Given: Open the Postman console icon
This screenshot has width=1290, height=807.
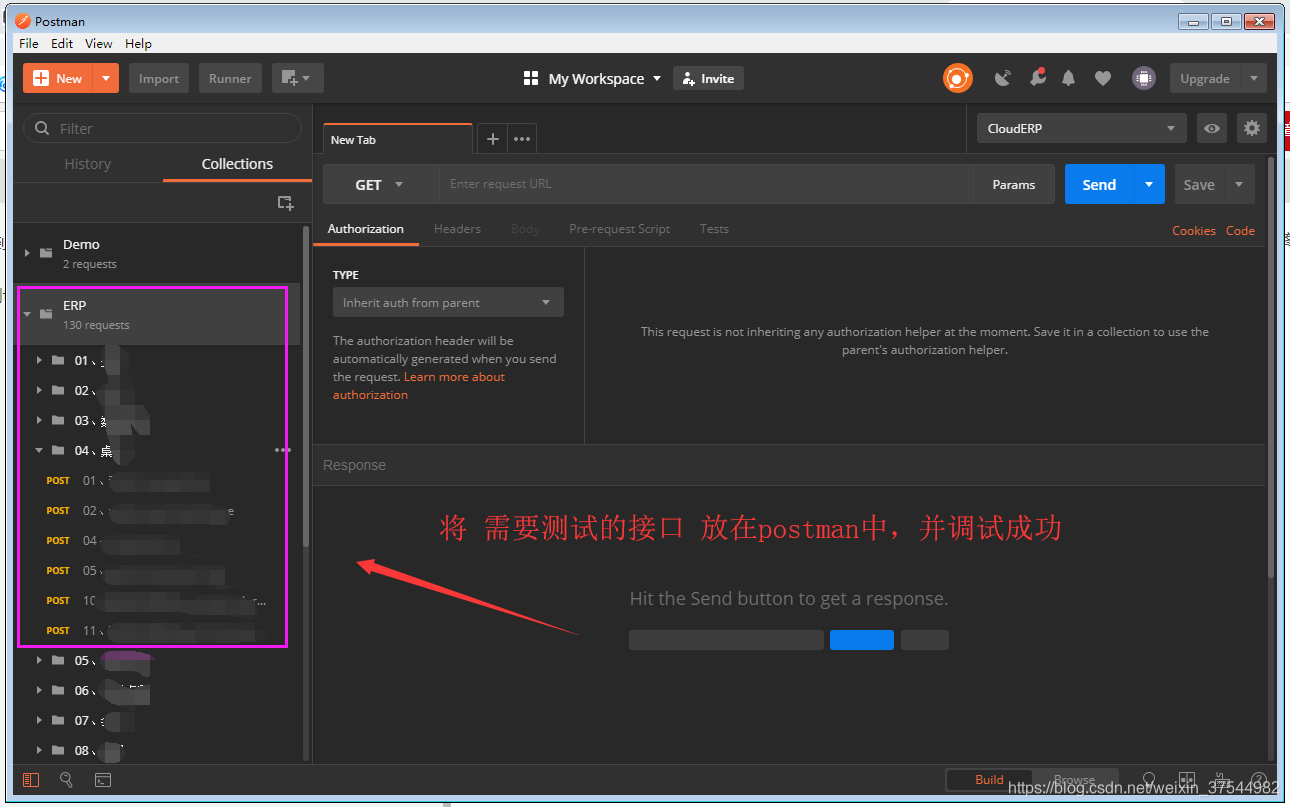Looking at the screenshot, I should [103, 780].
